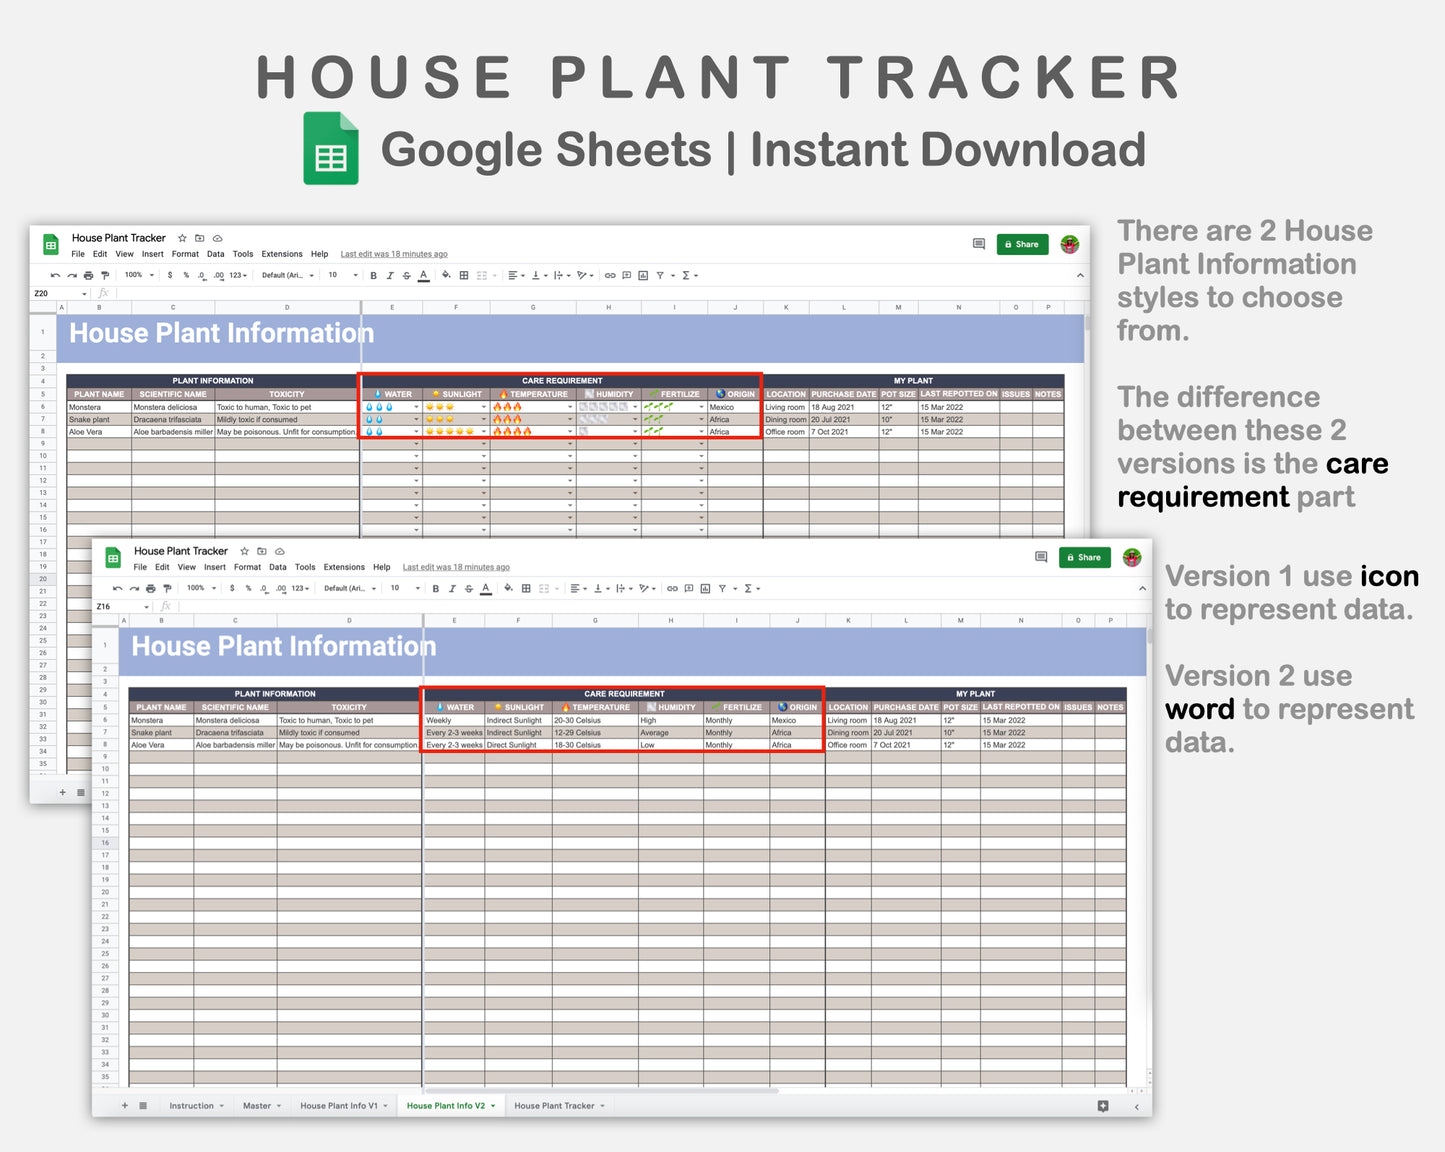Toggle italic formatting

click(452, 588)
